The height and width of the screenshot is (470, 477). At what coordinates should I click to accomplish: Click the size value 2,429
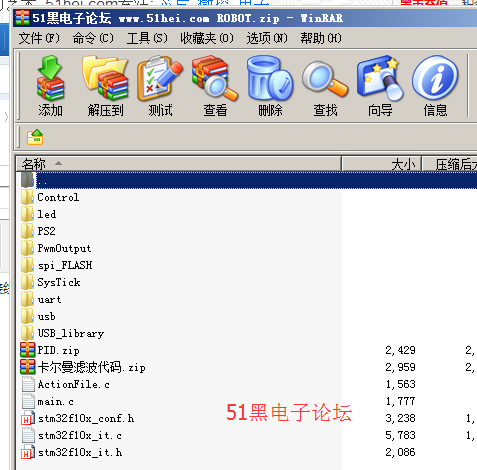click(x=400, y=350)
